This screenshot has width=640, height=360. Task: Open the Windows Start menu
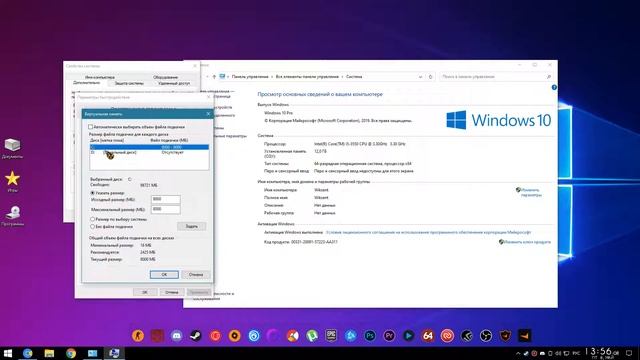[7, 353]
